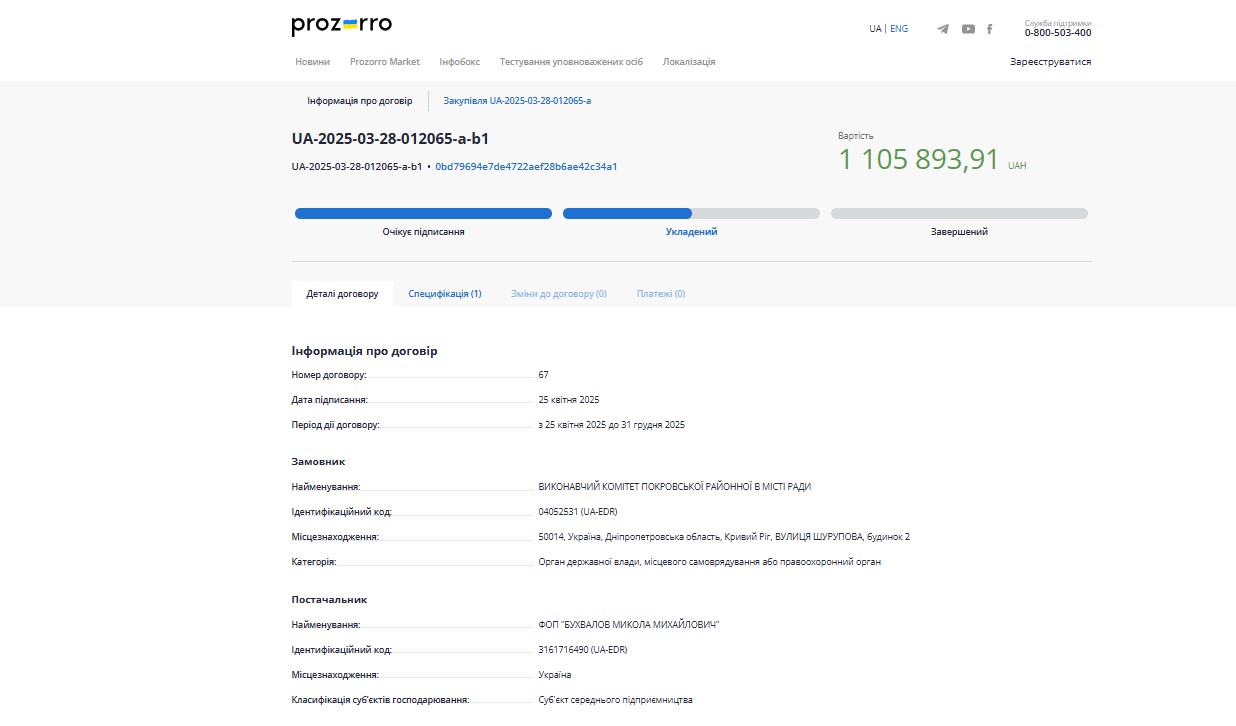Viewport: 1236px width, 726px height.
Task: Select Деталі договору tab
Action: click(342, 294)
